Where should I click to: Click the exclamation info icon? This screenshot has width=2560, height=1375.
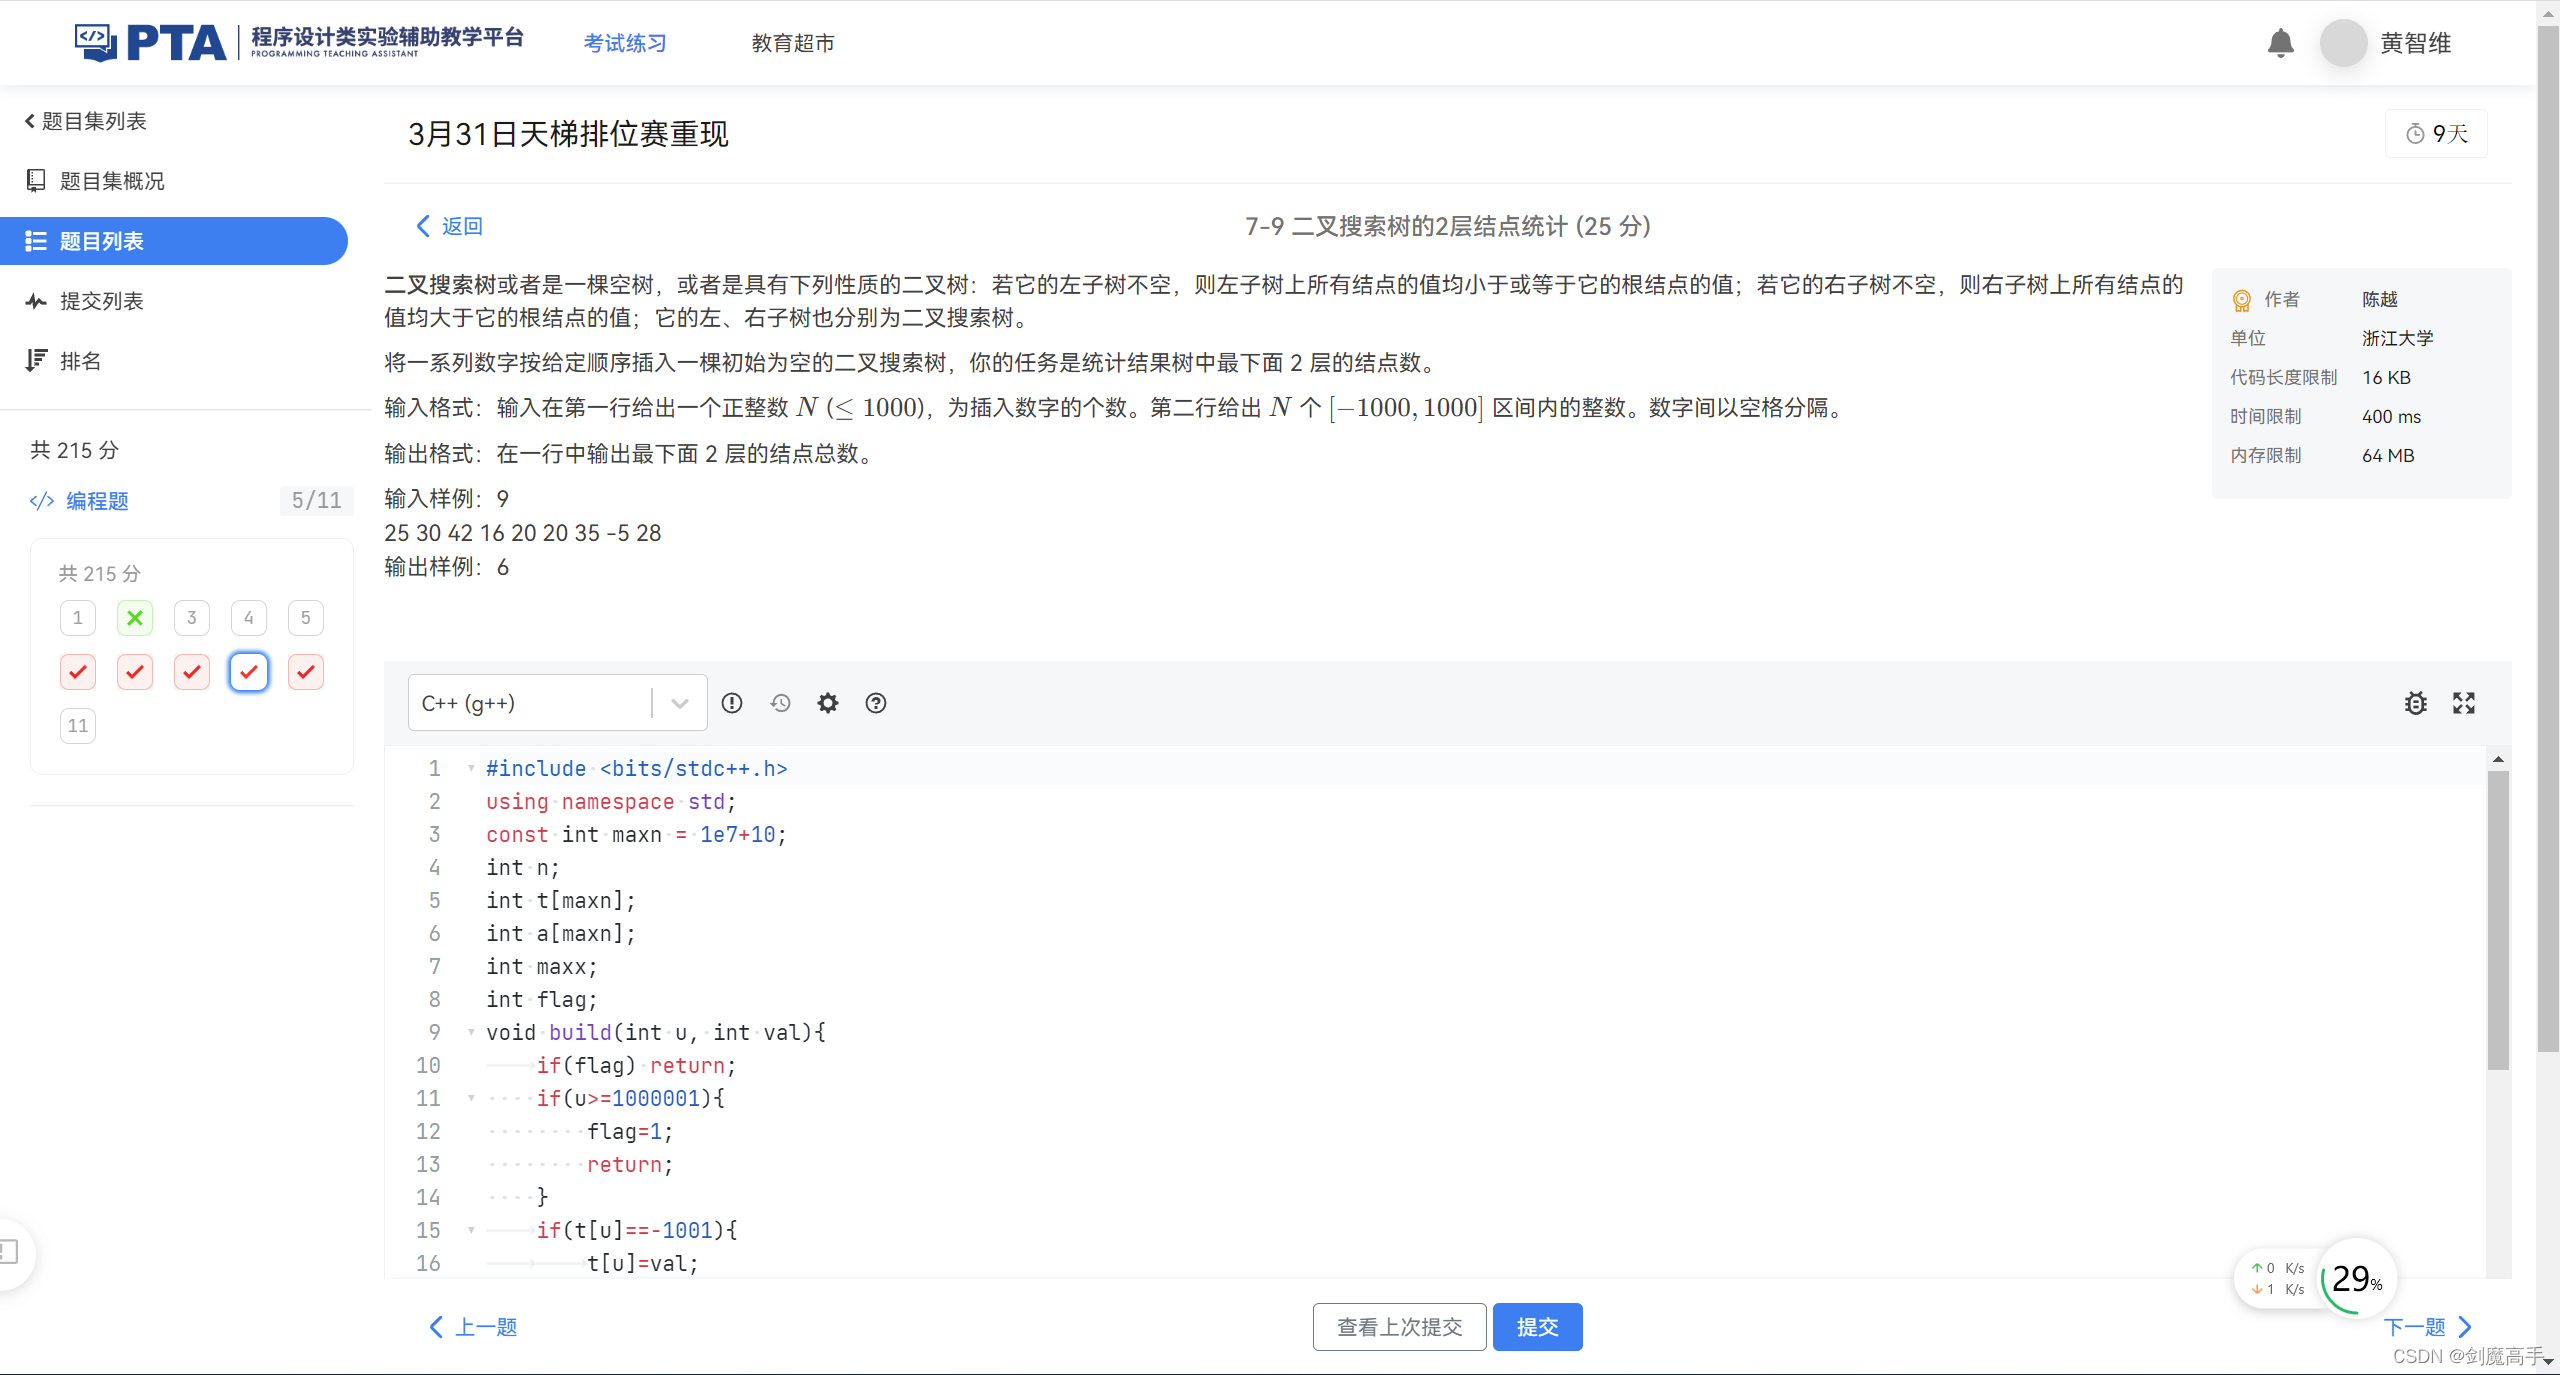pos(732,703)
